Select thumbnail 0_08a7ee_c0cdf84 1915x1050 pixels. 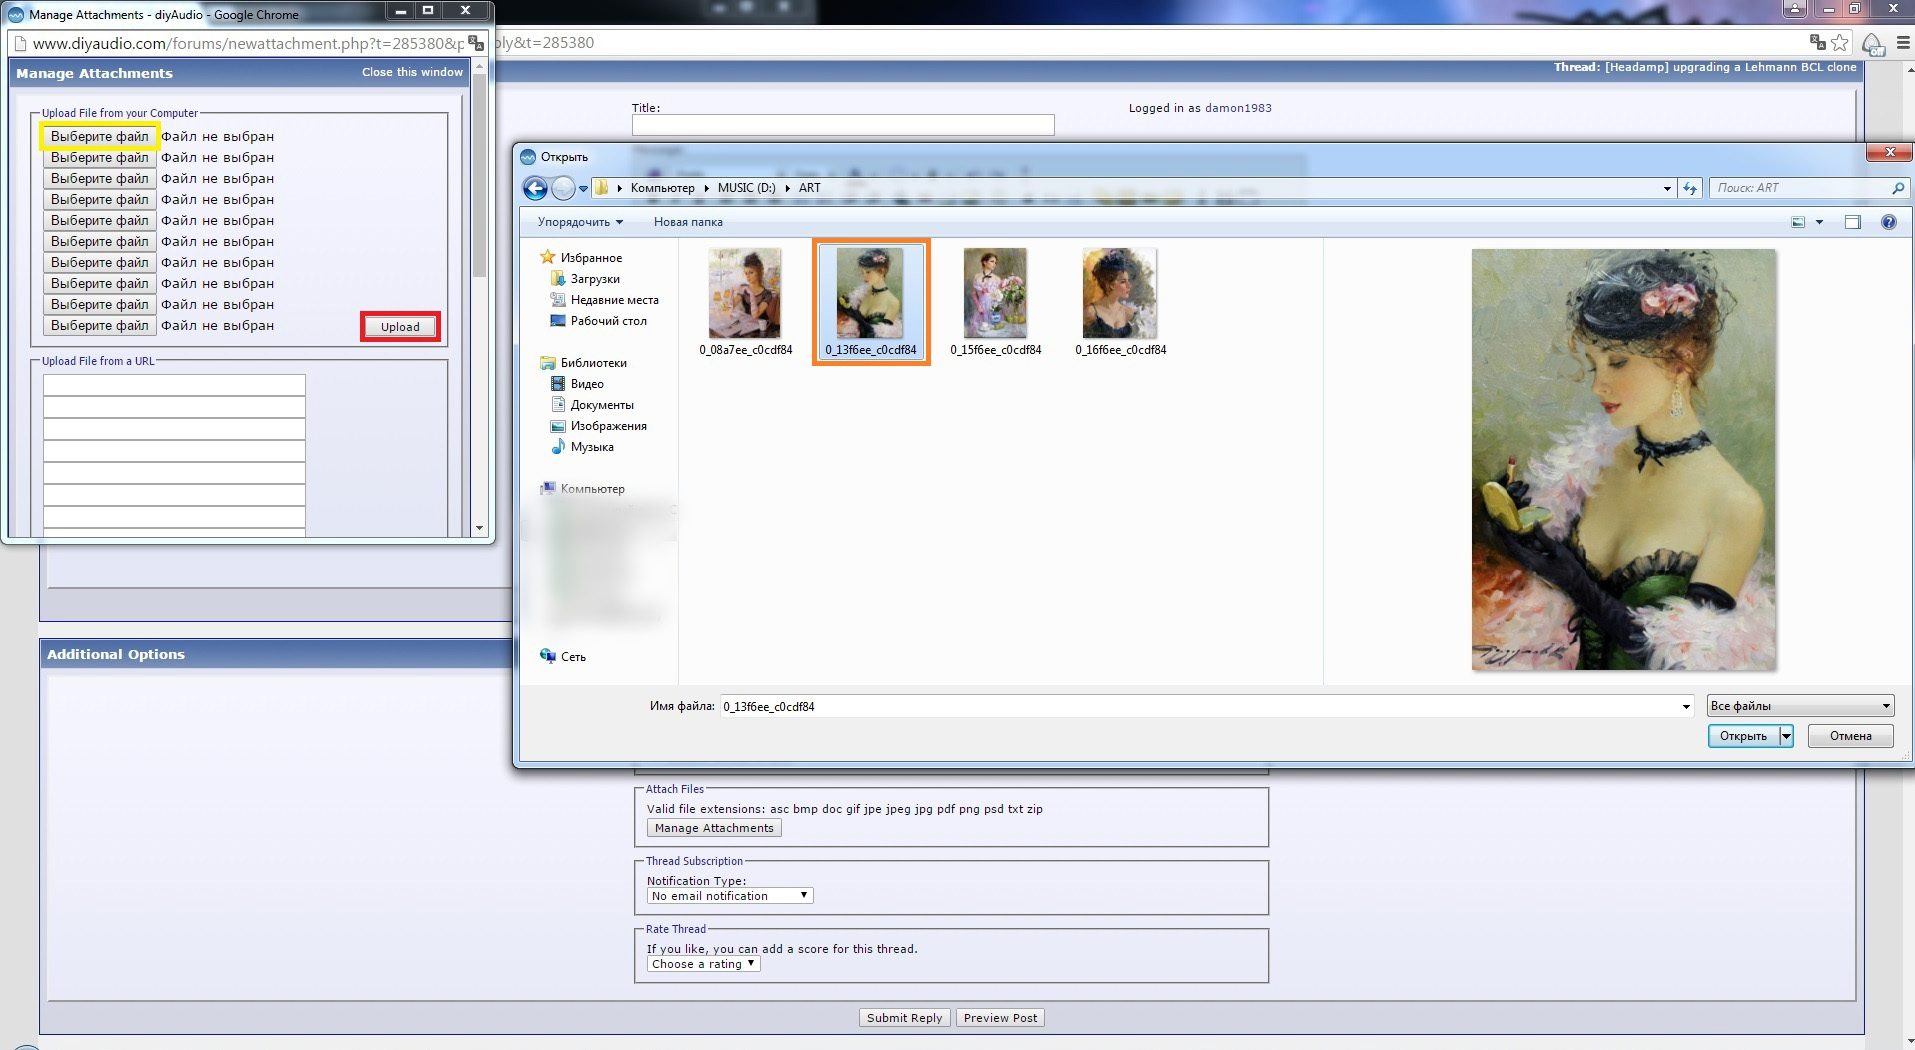coord(745,301)
